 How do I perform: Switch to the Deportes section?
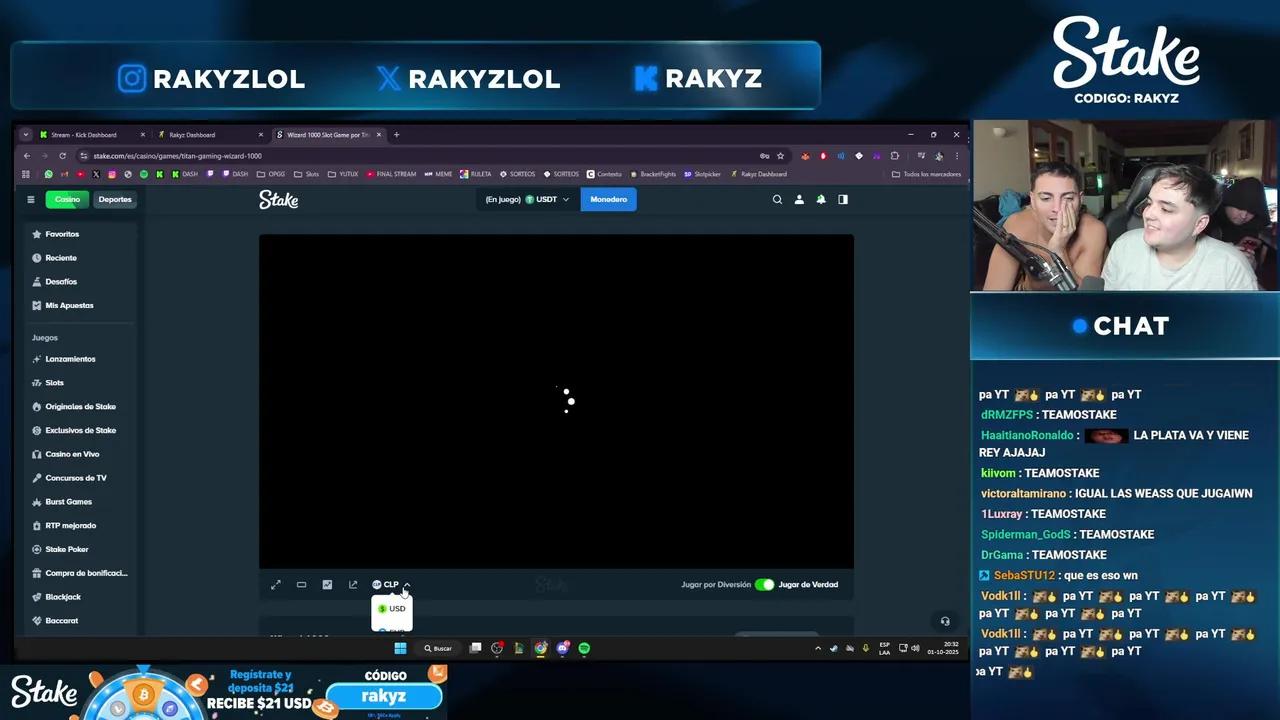pyautogui.click(x=115, y=199)
